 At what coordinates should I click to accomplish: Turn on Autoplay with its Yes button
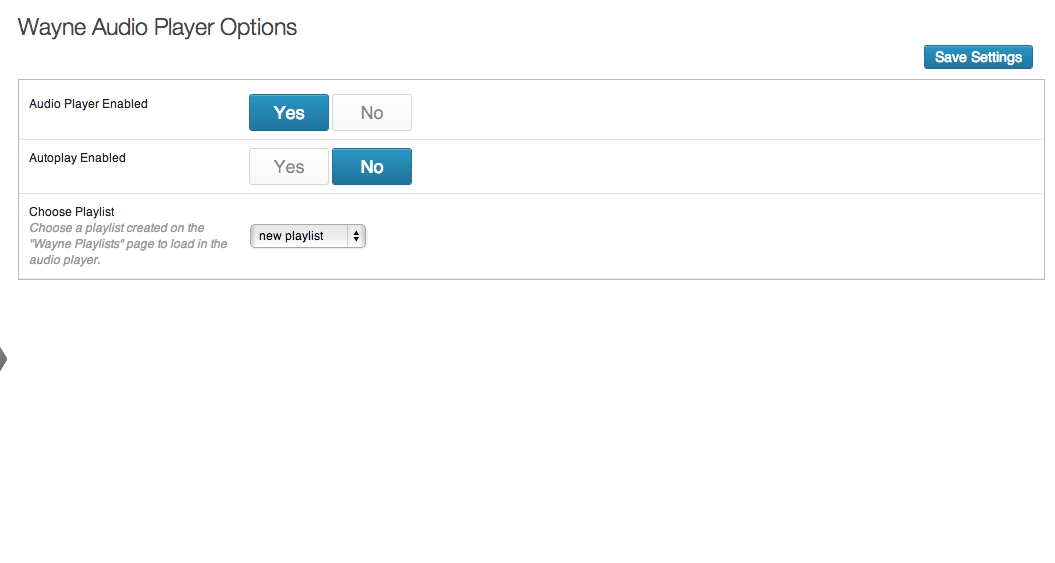289,166
